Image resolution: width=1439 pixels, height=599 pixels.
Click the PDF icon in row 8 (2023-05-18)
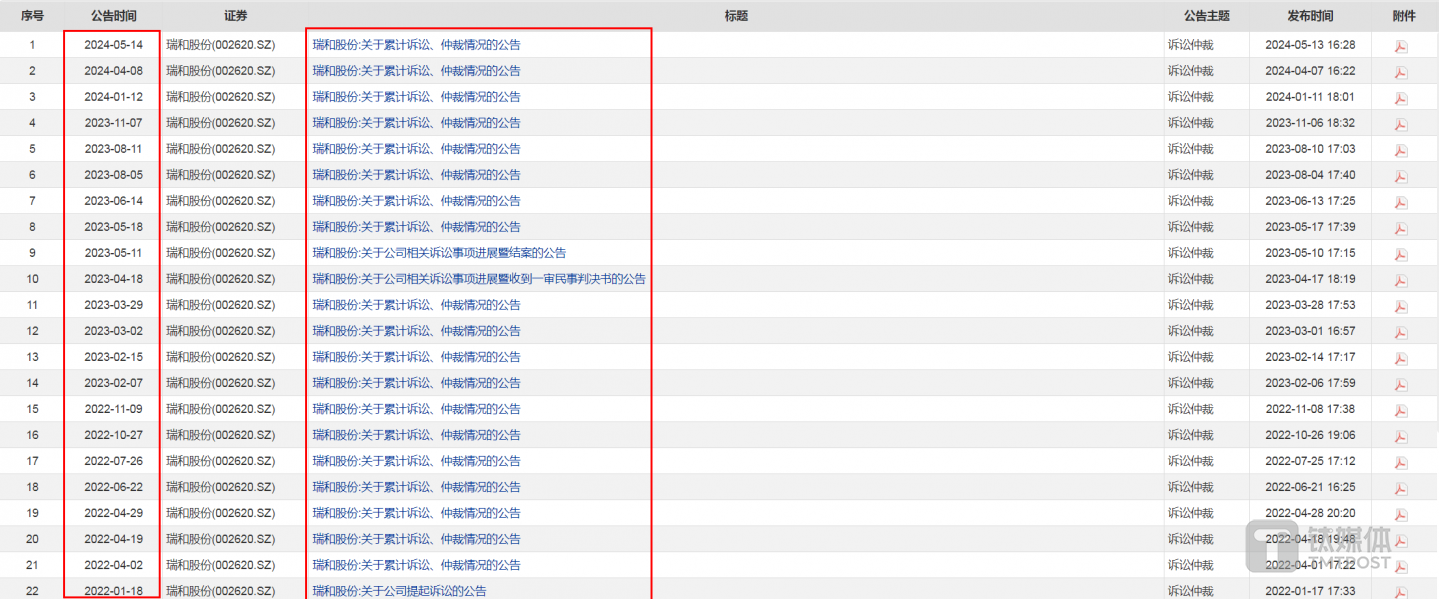tap(1401, 228)
